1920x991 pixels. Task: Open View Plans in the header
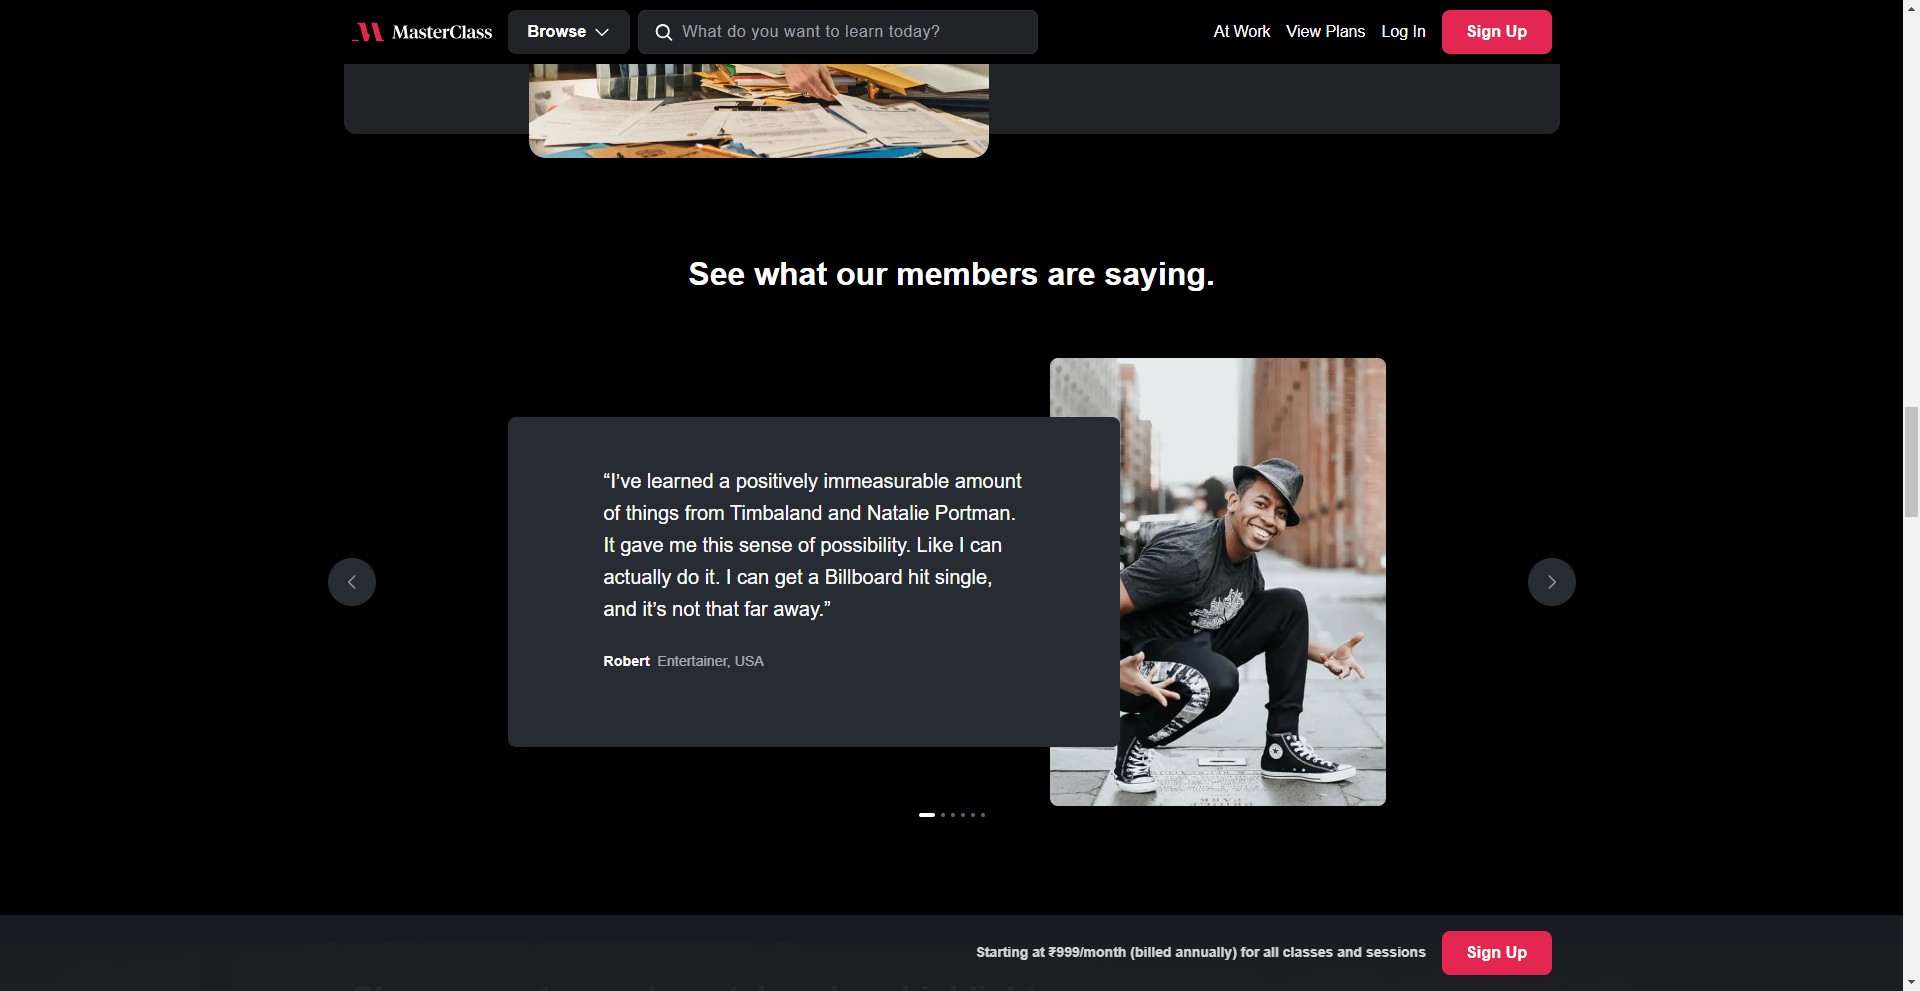[x=1325, y=32]
